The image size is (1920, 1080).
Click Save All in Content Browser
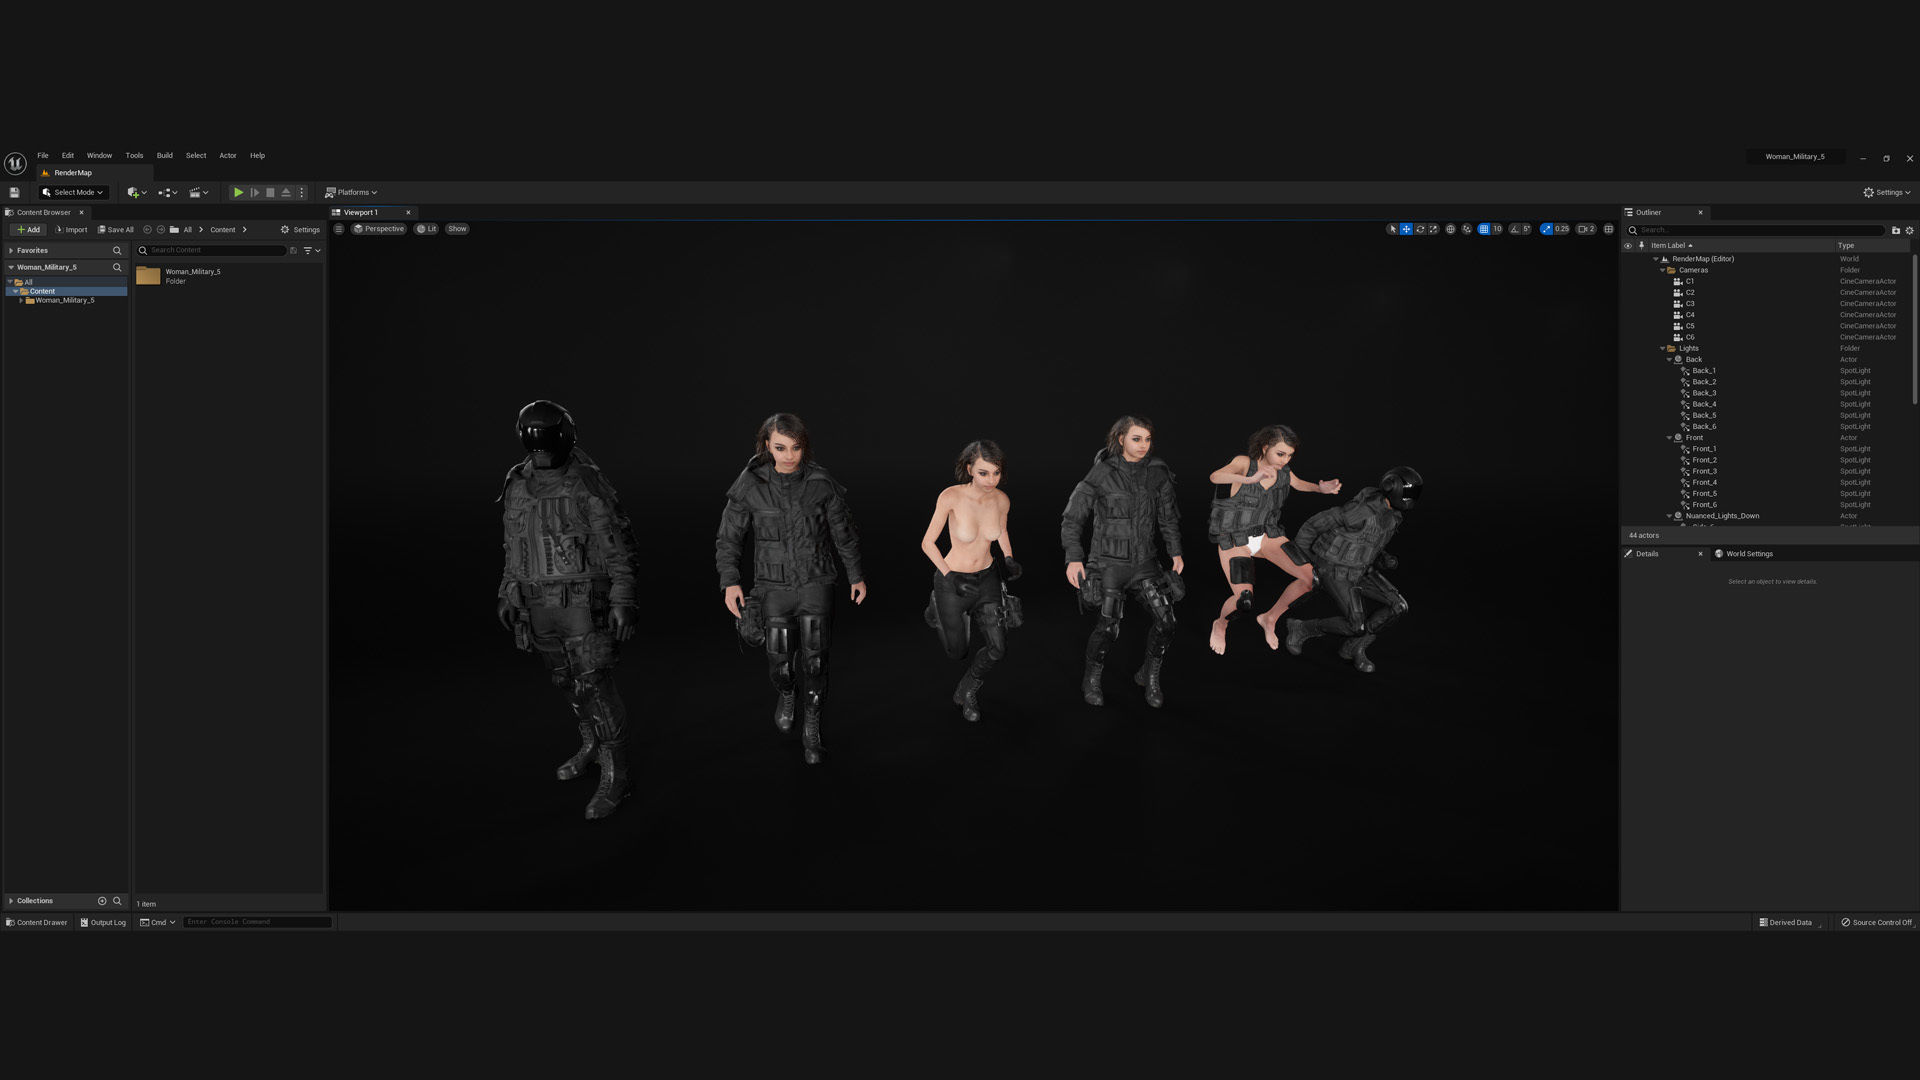(115, 229)
